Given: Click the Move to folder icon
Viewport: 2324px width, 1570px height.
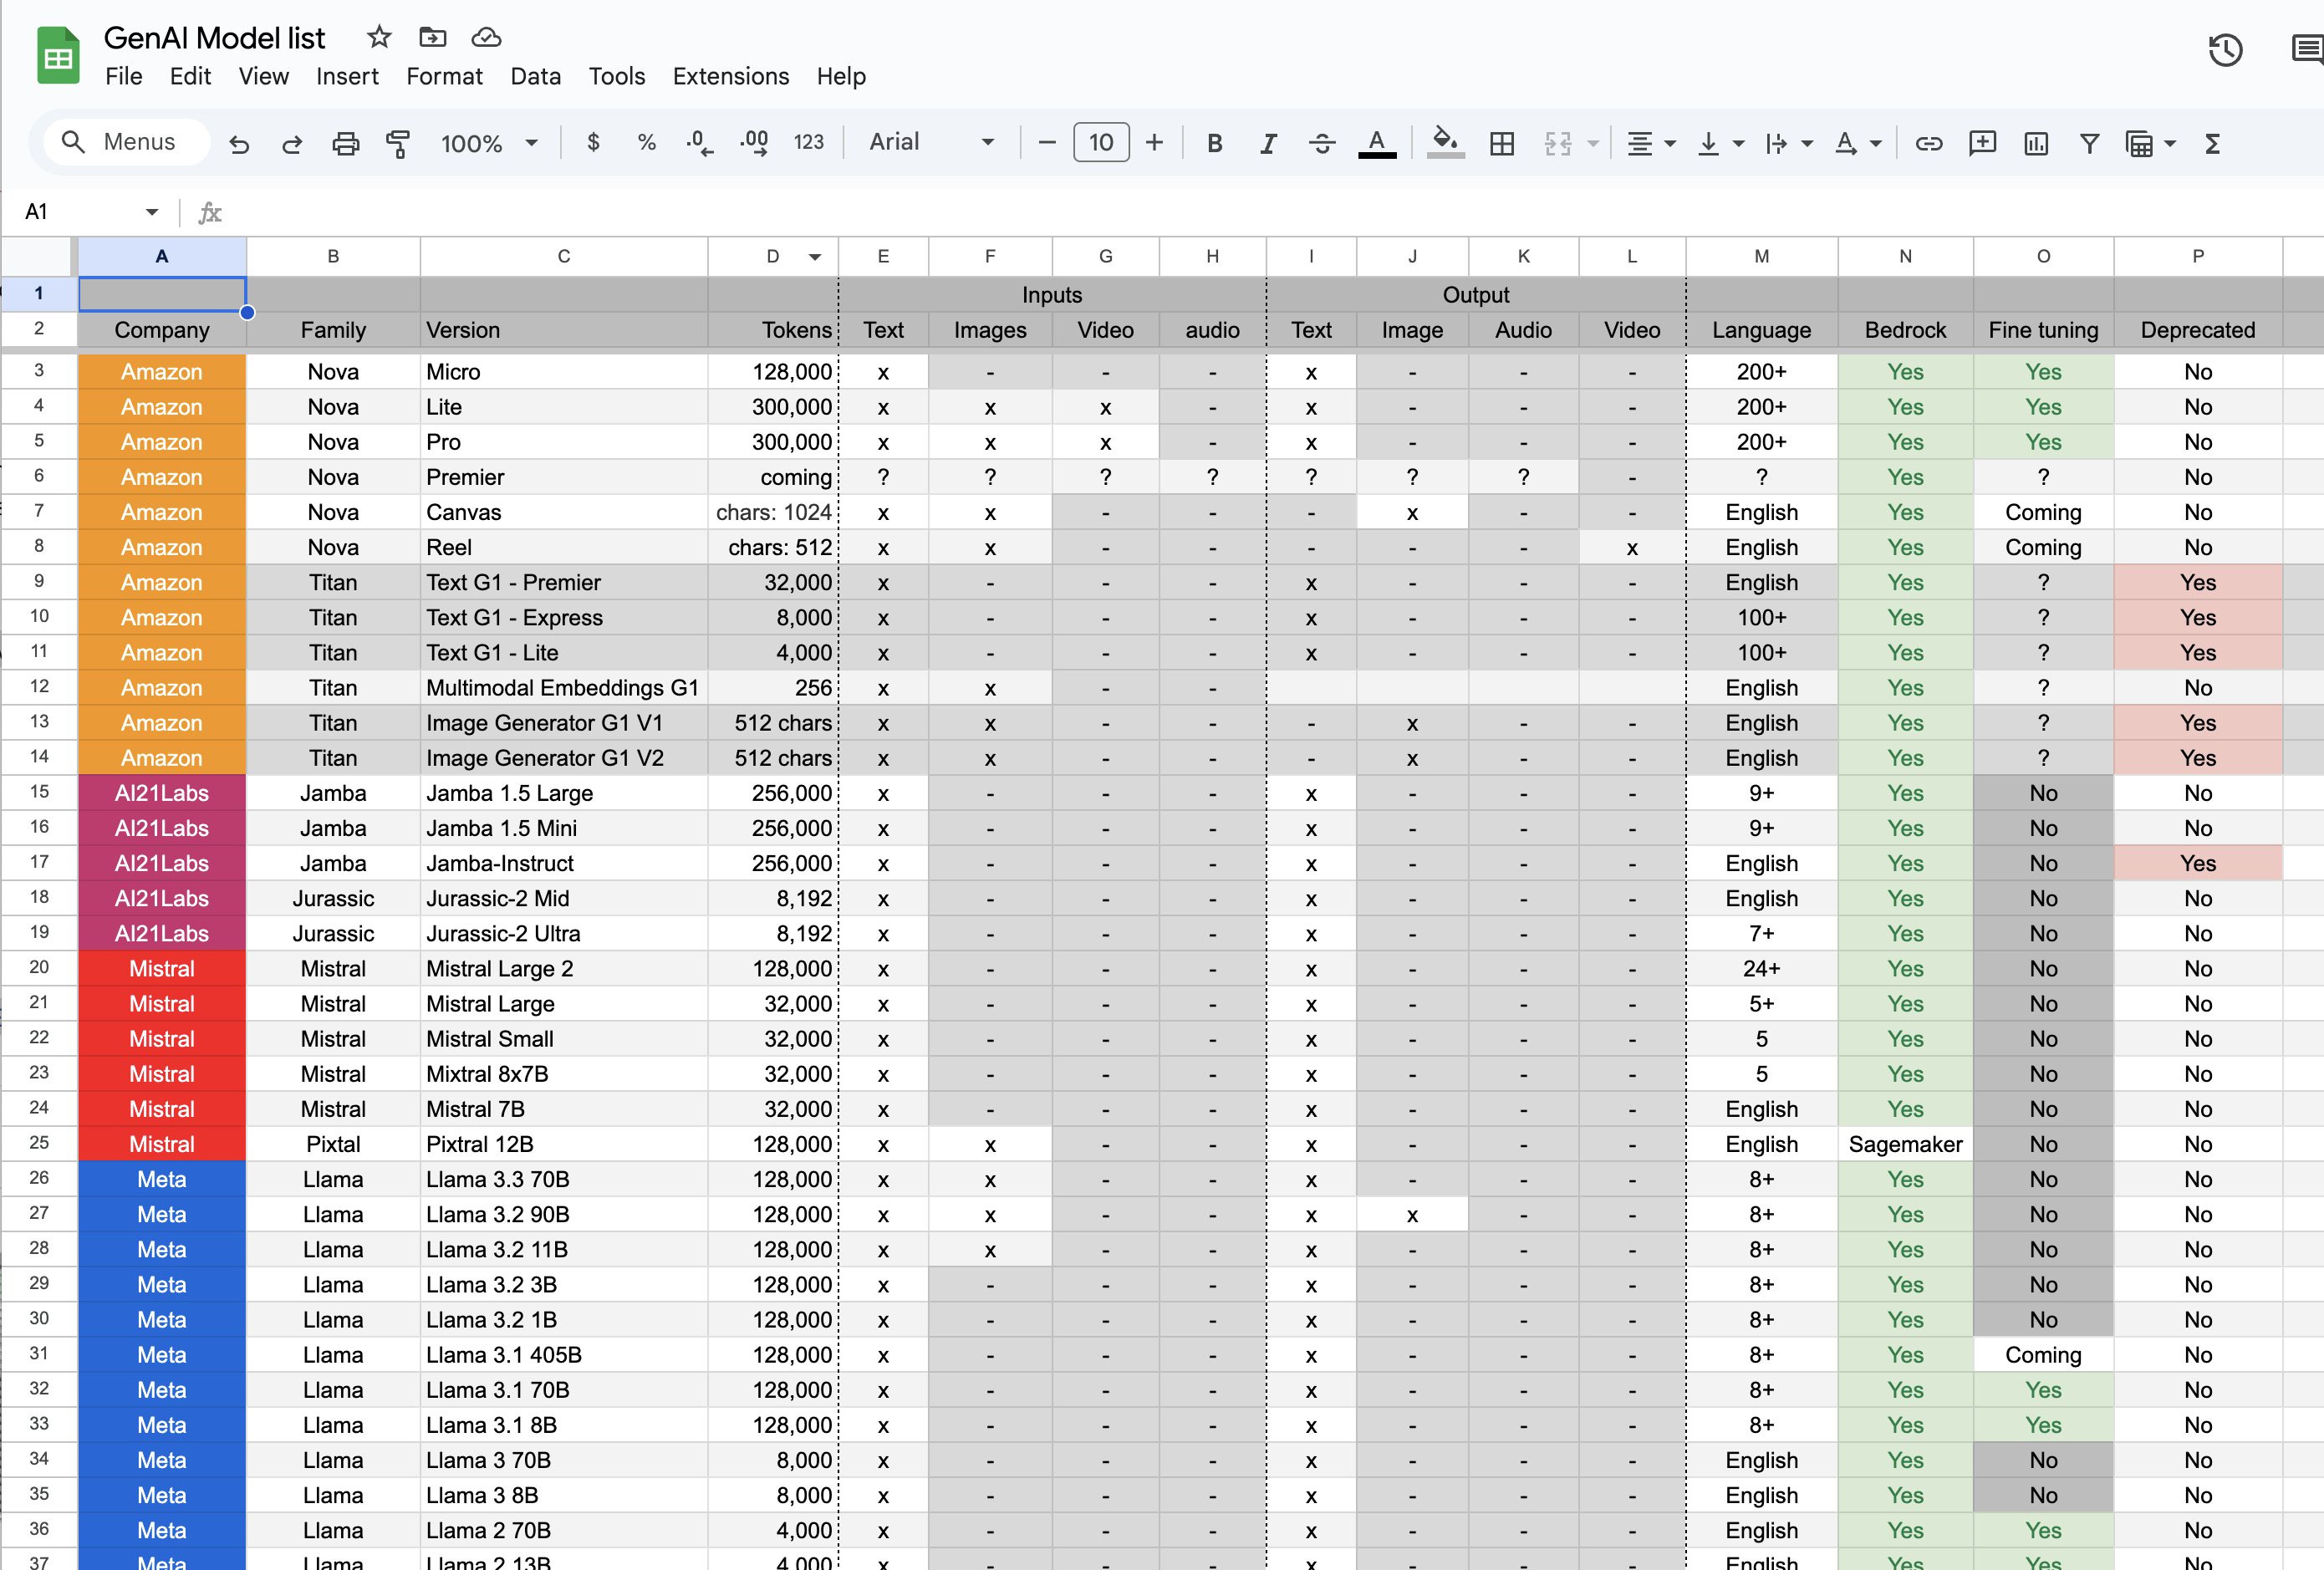Looking at the screenshot, I should [432, 37].
